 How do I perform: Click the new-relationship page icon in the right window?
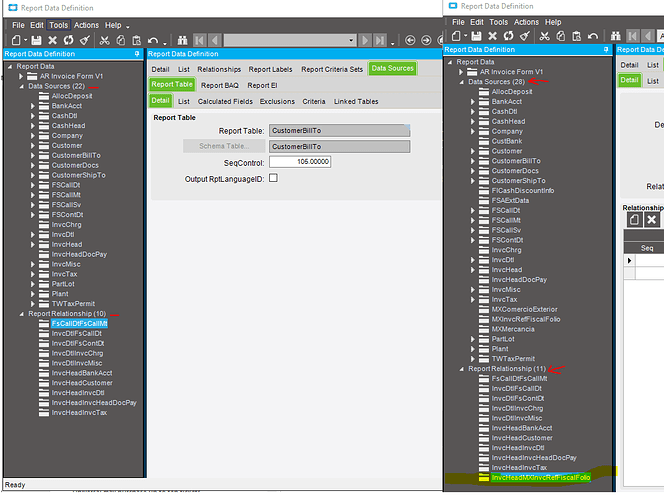[634, 219]
